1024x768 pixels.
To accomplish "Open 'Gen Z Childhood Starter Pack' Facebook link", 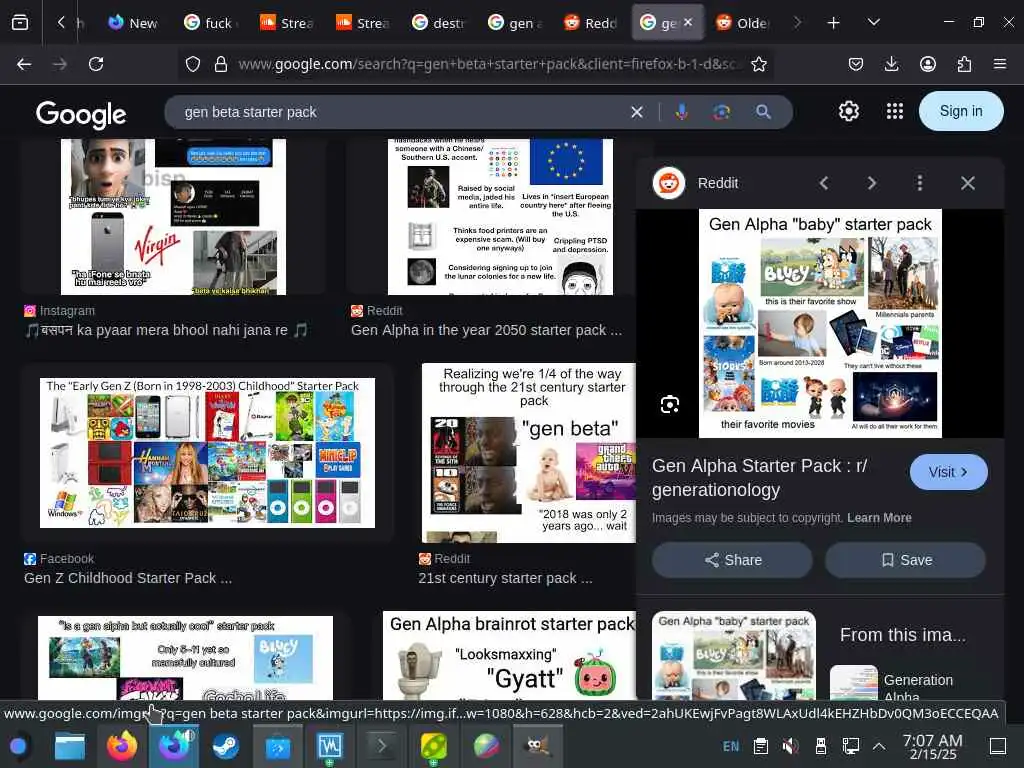I will (128, 578).
